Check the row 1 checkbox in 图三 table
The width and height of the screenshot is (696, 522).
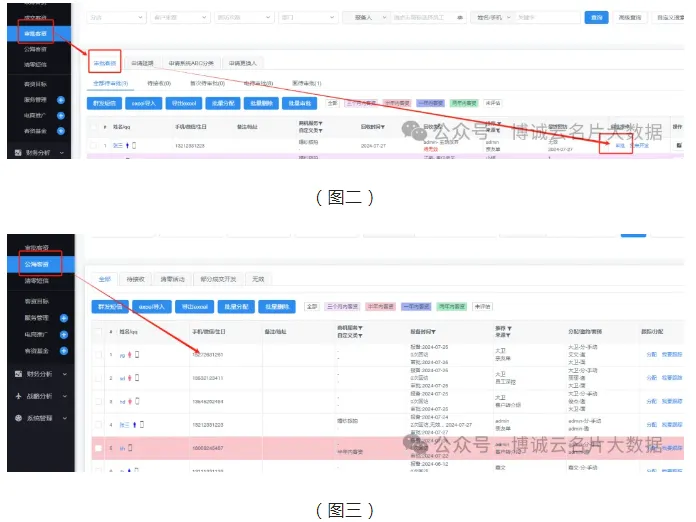click(98, 355)
